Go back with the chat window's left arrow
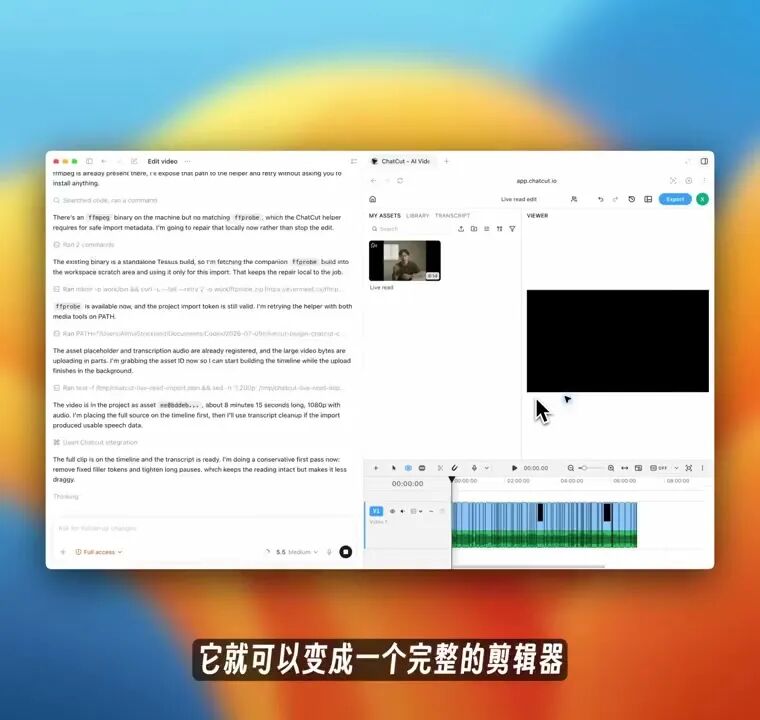The height and width of the screenshot is (720, 760). click(x=104, y=161)
